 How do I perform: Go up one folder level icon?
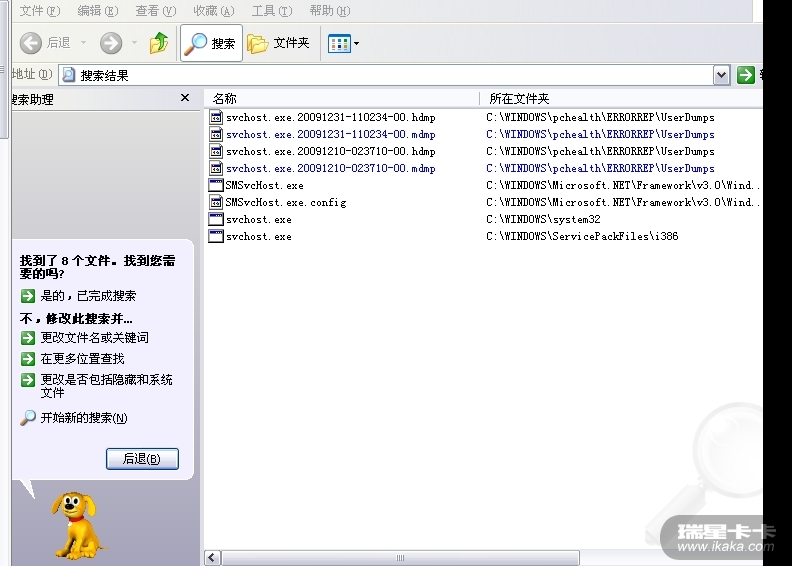pyautogui.click(x=159, y=43)
